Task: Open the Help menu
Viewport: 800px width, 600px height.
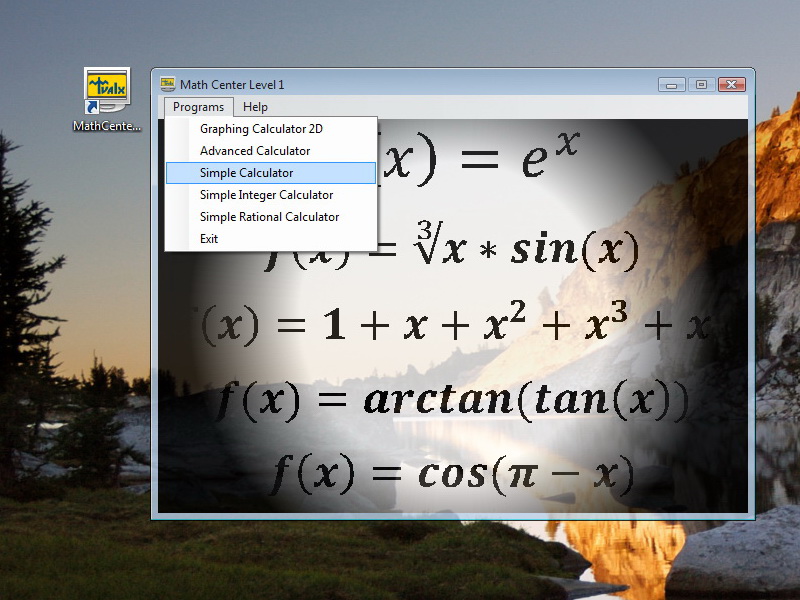Action: click(255, 107)
